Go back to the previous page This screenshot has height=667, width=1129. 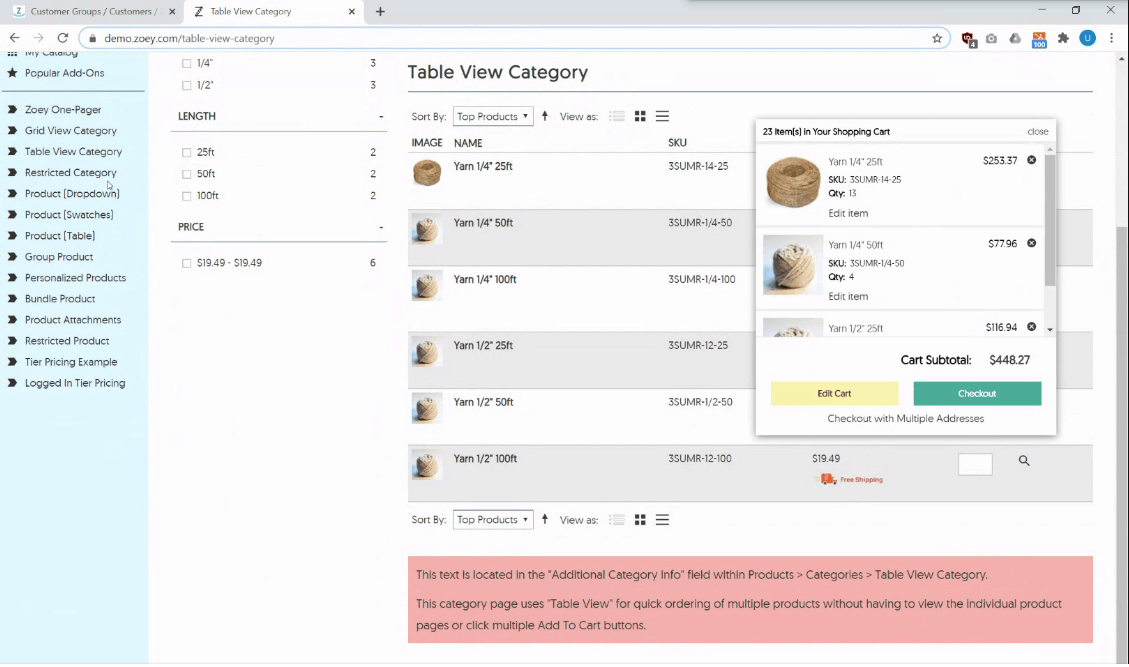coord(15,38)
